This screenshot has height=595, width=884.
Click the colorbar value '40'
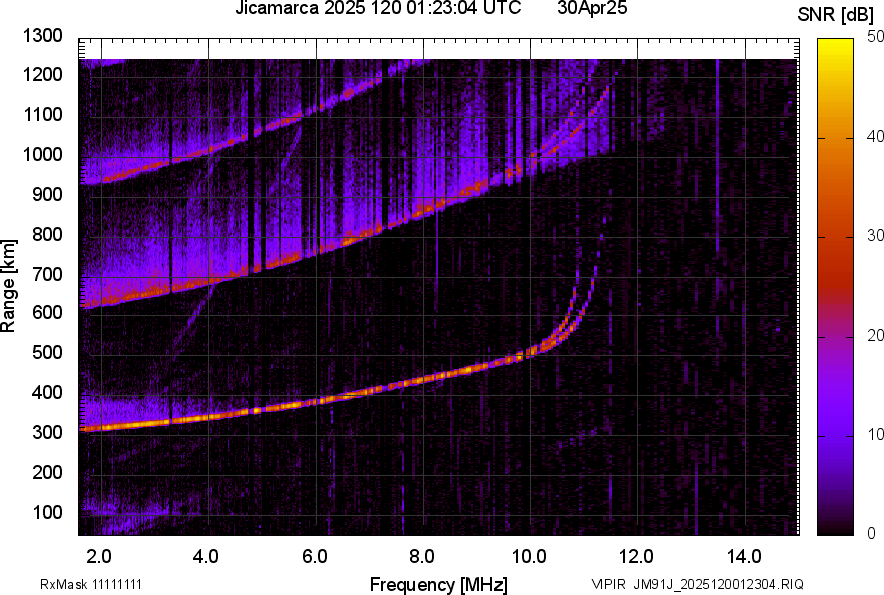click(876, 136)
